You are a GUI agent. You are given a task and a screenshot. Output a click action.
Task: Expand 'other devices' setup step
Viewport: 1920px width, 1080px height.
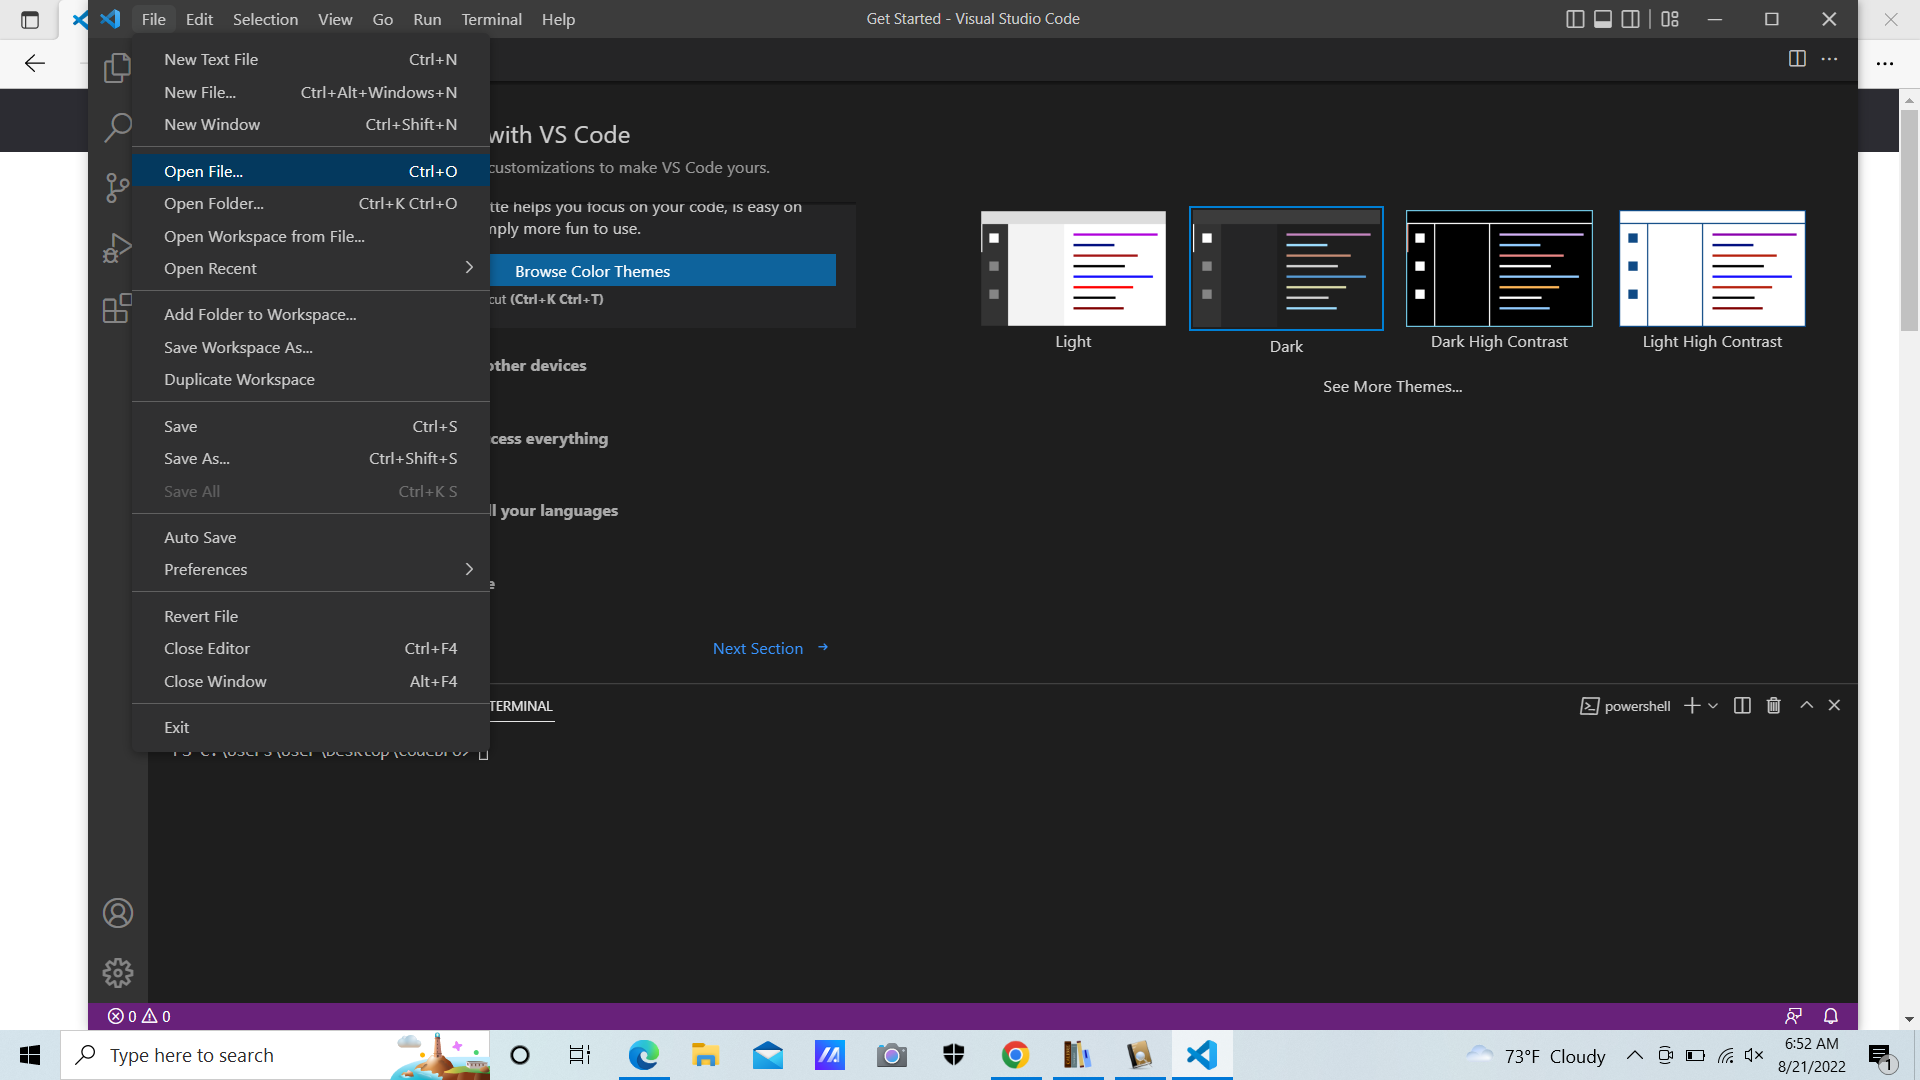(538, 365)
